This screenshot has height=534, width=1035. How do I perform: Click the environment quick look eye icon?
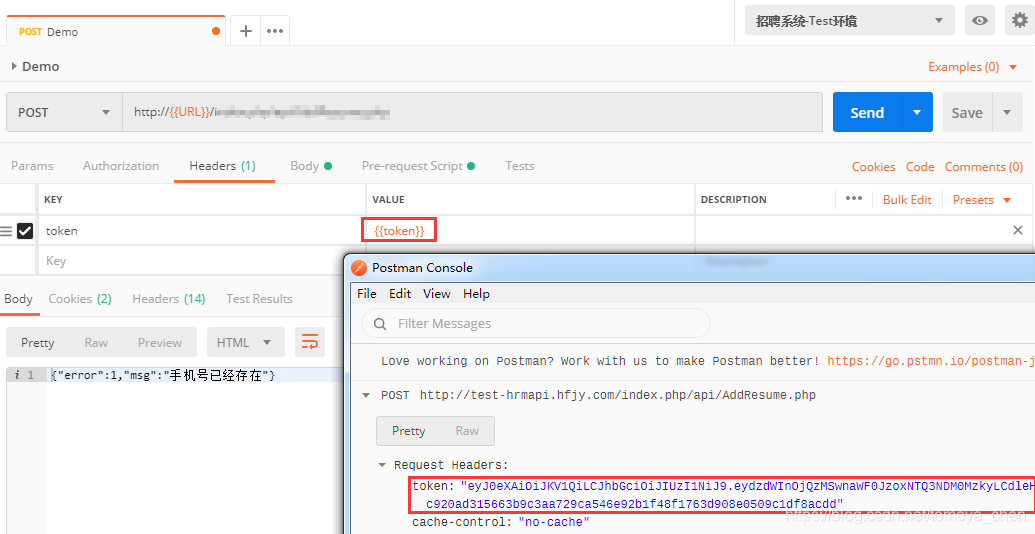(x=980, y=20)
